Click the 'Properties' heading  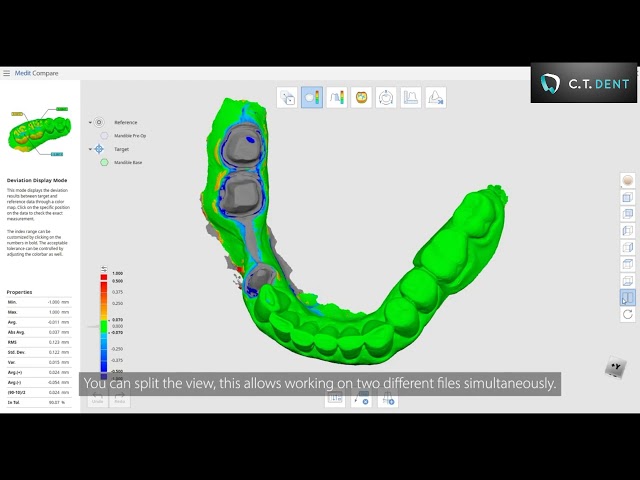coord(19,292)
